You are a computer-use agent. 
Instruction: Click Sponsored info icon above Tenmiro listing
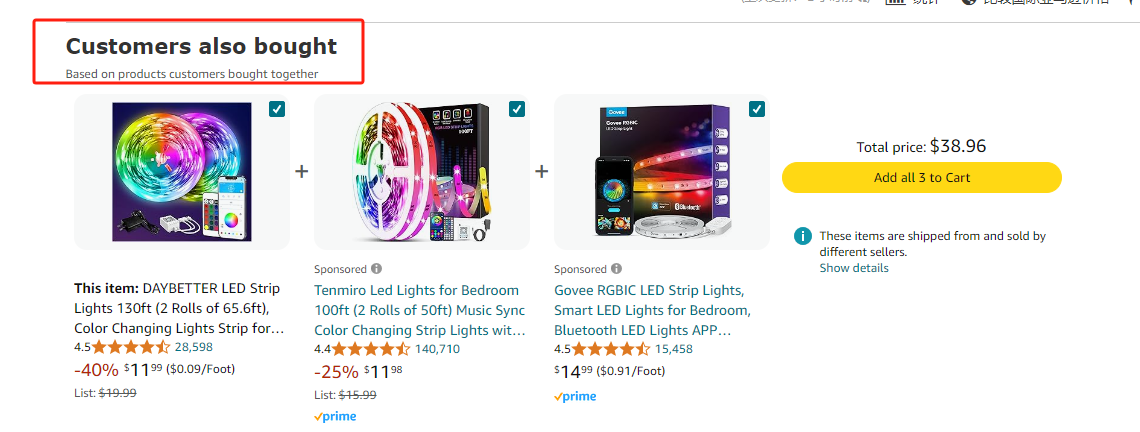click(377, 269)
